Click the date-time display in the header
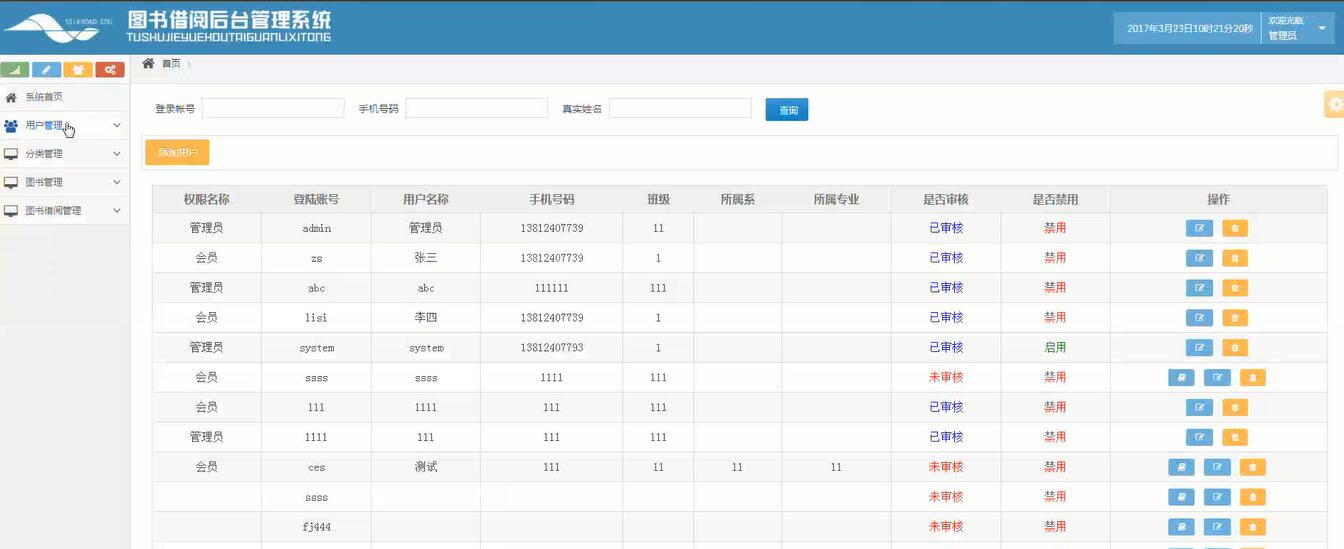The width and height of the screenshot is (1344, 549). [x=1189, y=29]
